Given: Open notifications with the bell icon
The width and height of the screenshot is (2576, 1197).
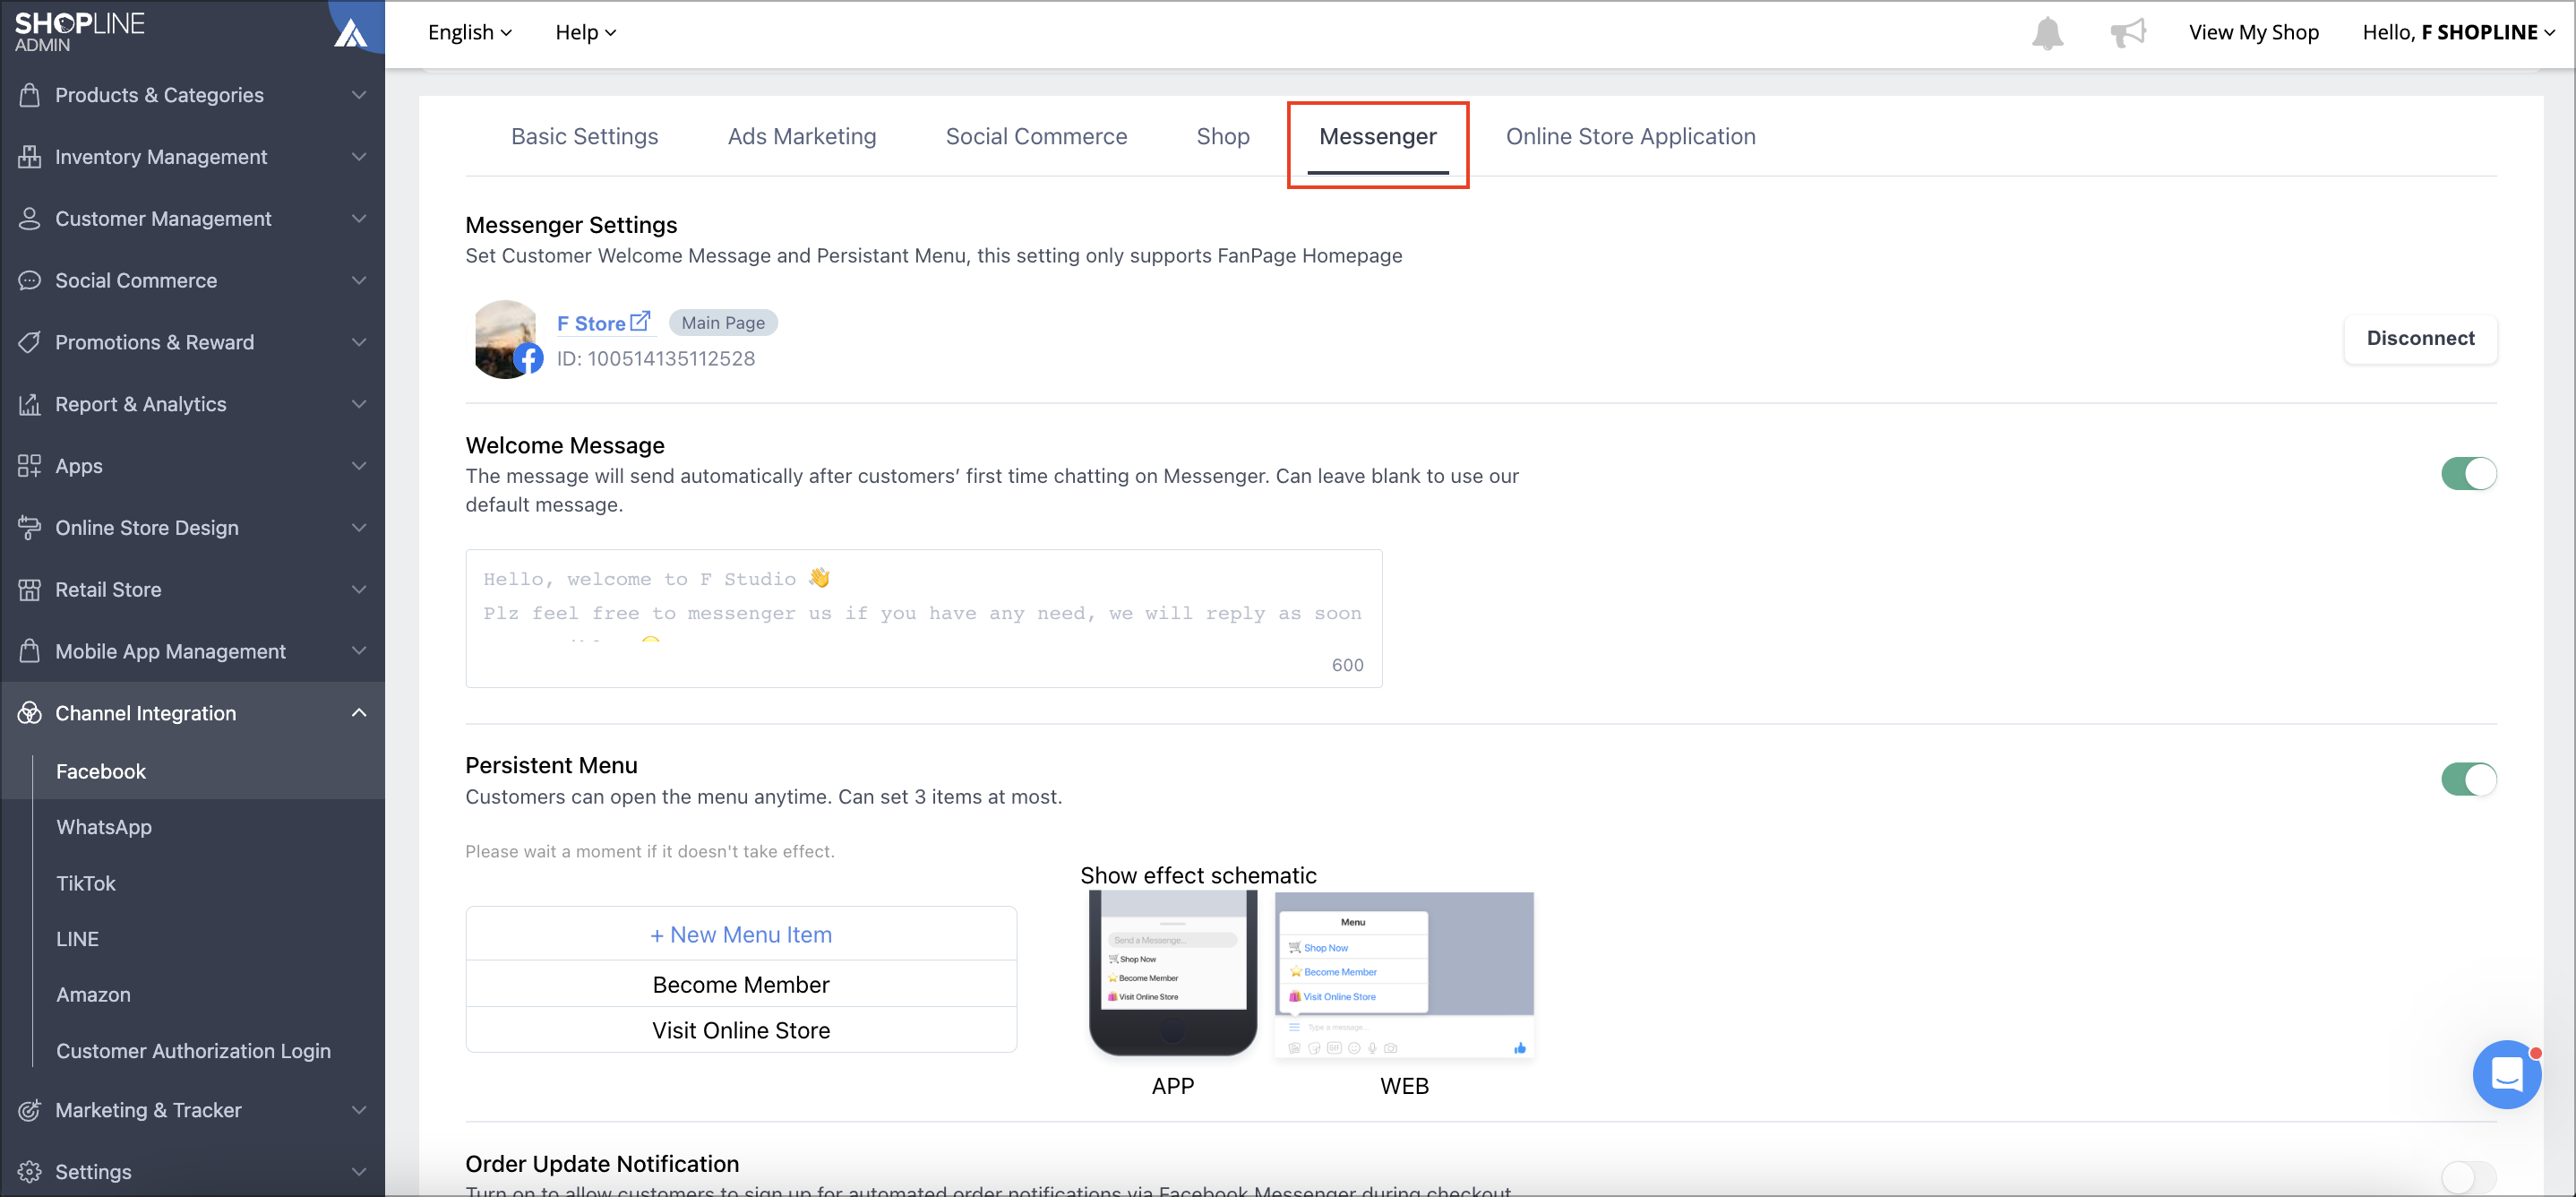Looking at the screenshot, I should [x=2047, y=33].
